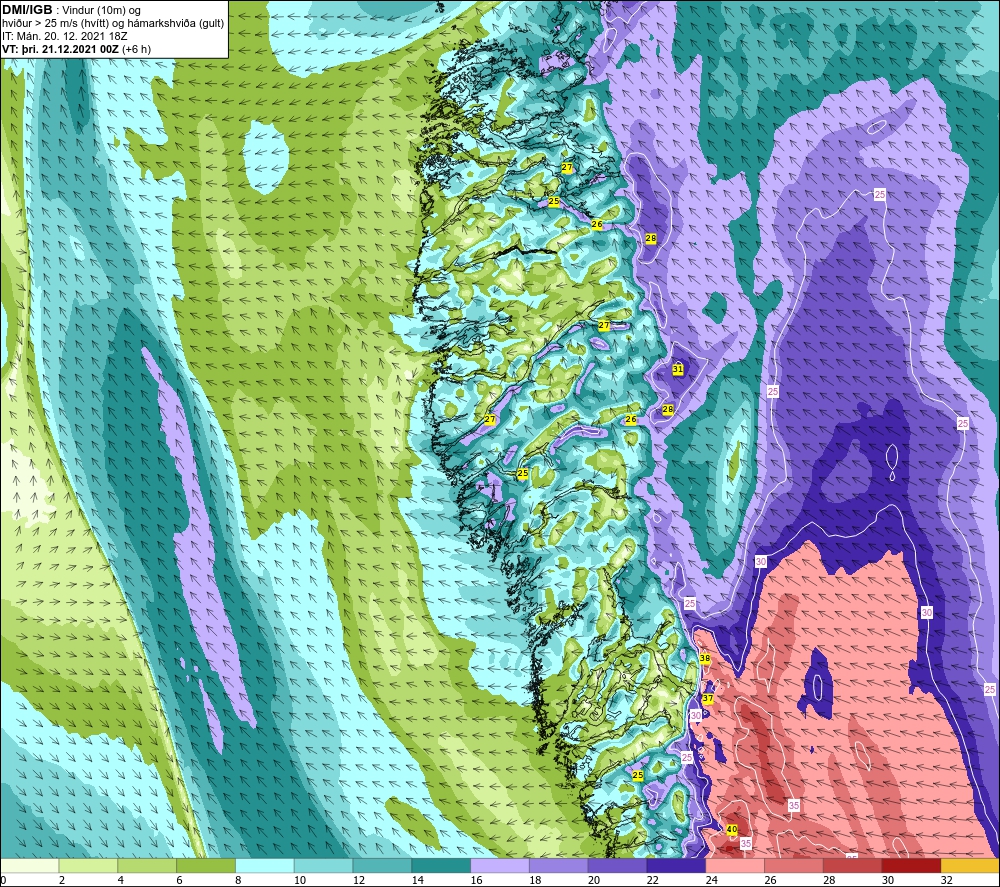Select the 8–10 m/s light cyan legend swatch

[x=265, y=865]
